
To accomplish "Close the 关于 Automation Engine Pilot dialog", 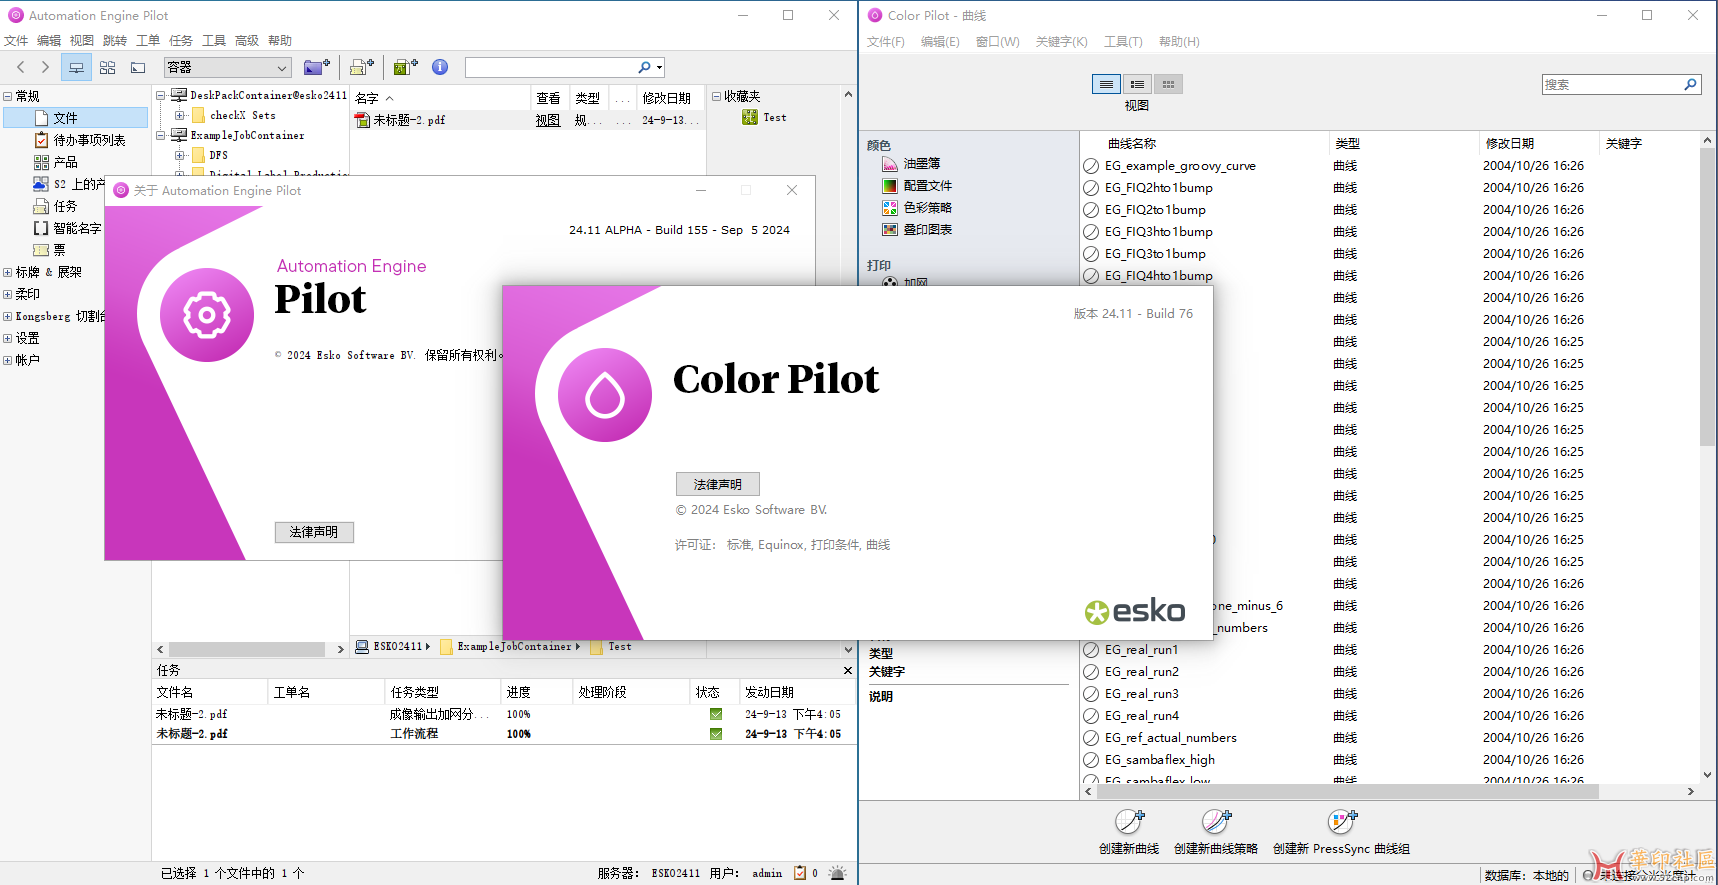I will (x=792, y=190).
